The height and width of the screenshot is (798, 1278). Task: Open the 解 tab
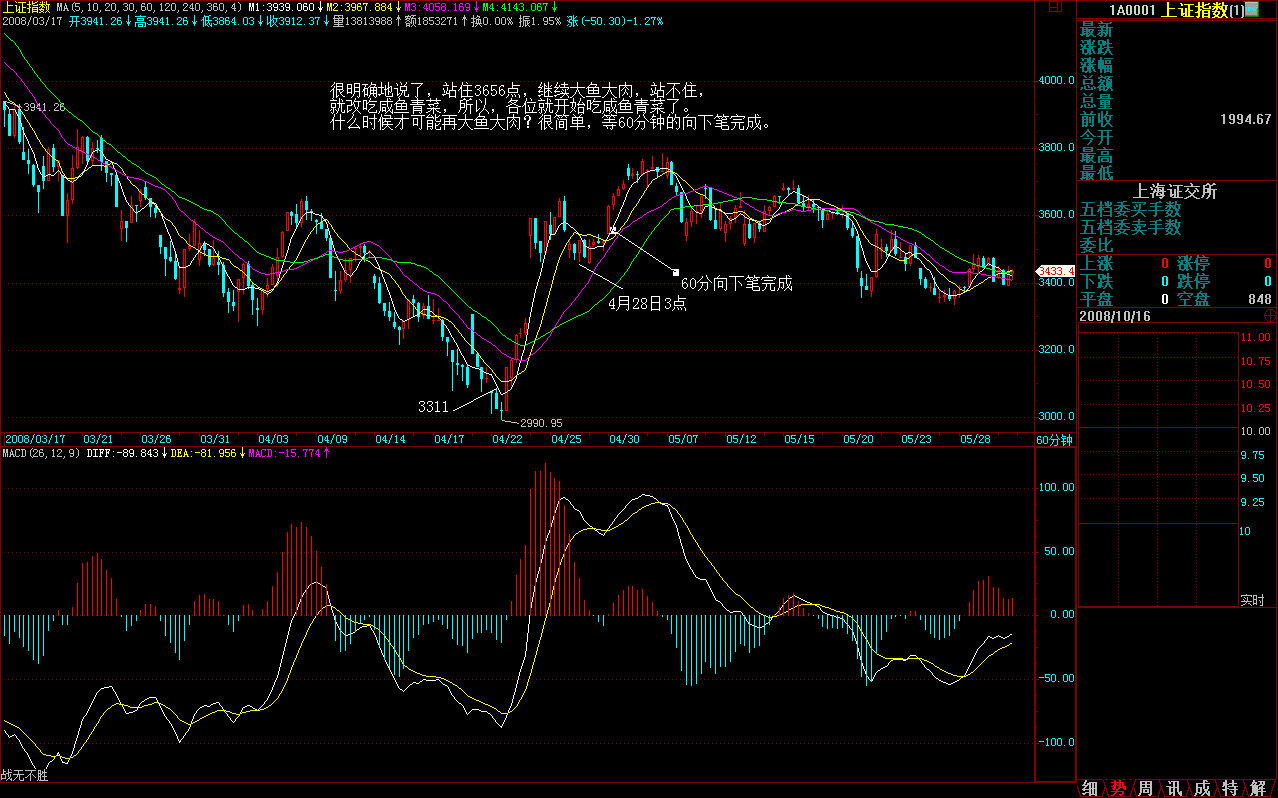(x=1258, y=788)
